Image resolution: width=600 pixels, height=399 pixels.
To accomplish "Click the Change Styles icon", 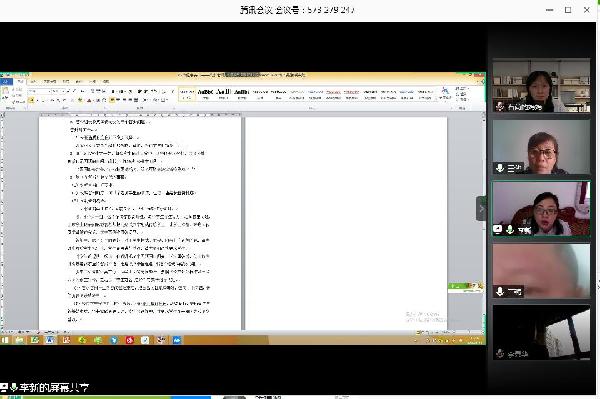I will (445, 93).
